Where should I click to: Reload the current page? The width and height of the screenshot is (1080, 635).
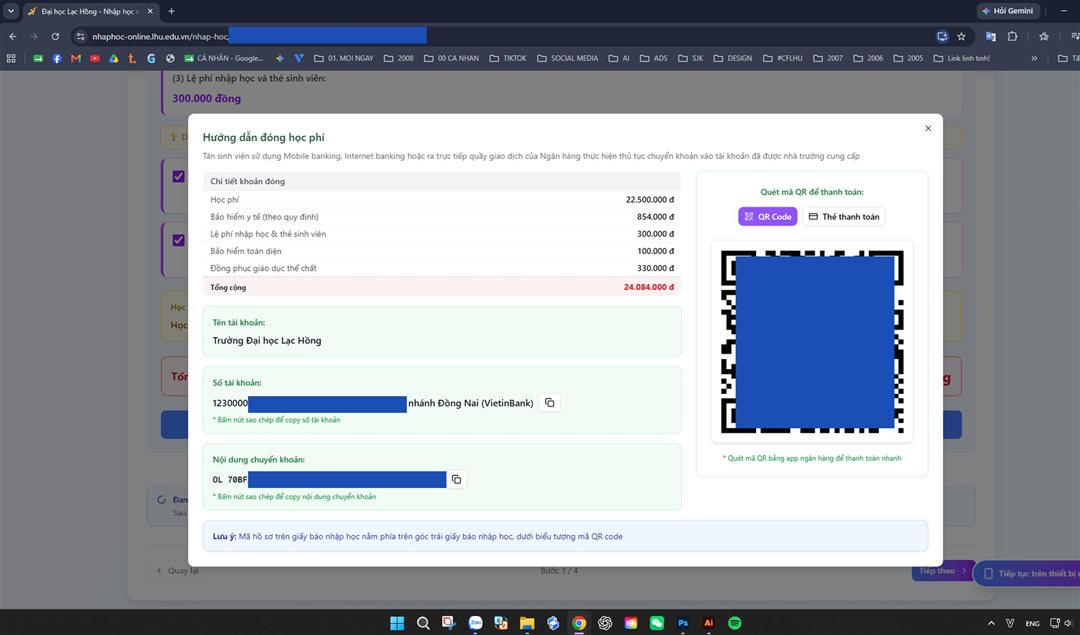coord(55,37)
